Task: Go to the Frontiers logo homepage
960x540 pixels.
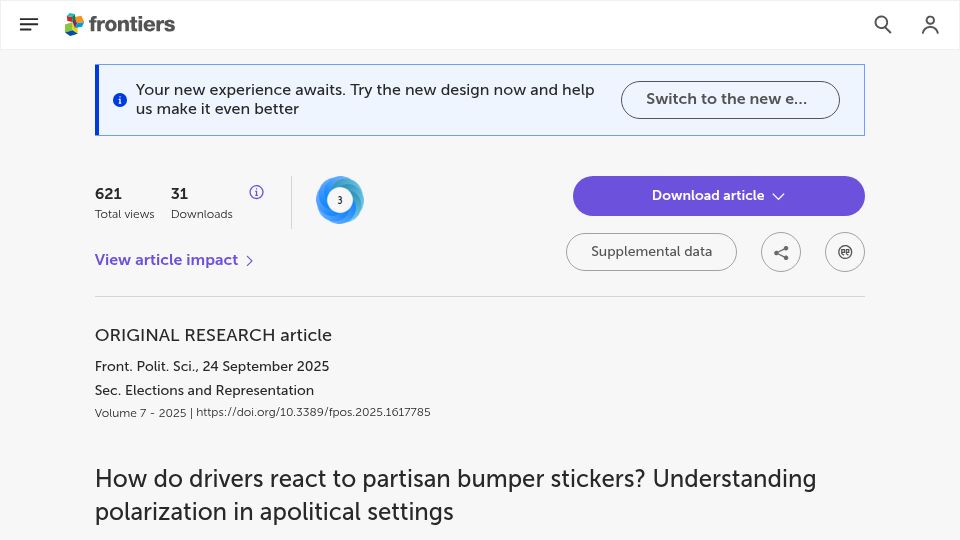Action: pos(120,24)
